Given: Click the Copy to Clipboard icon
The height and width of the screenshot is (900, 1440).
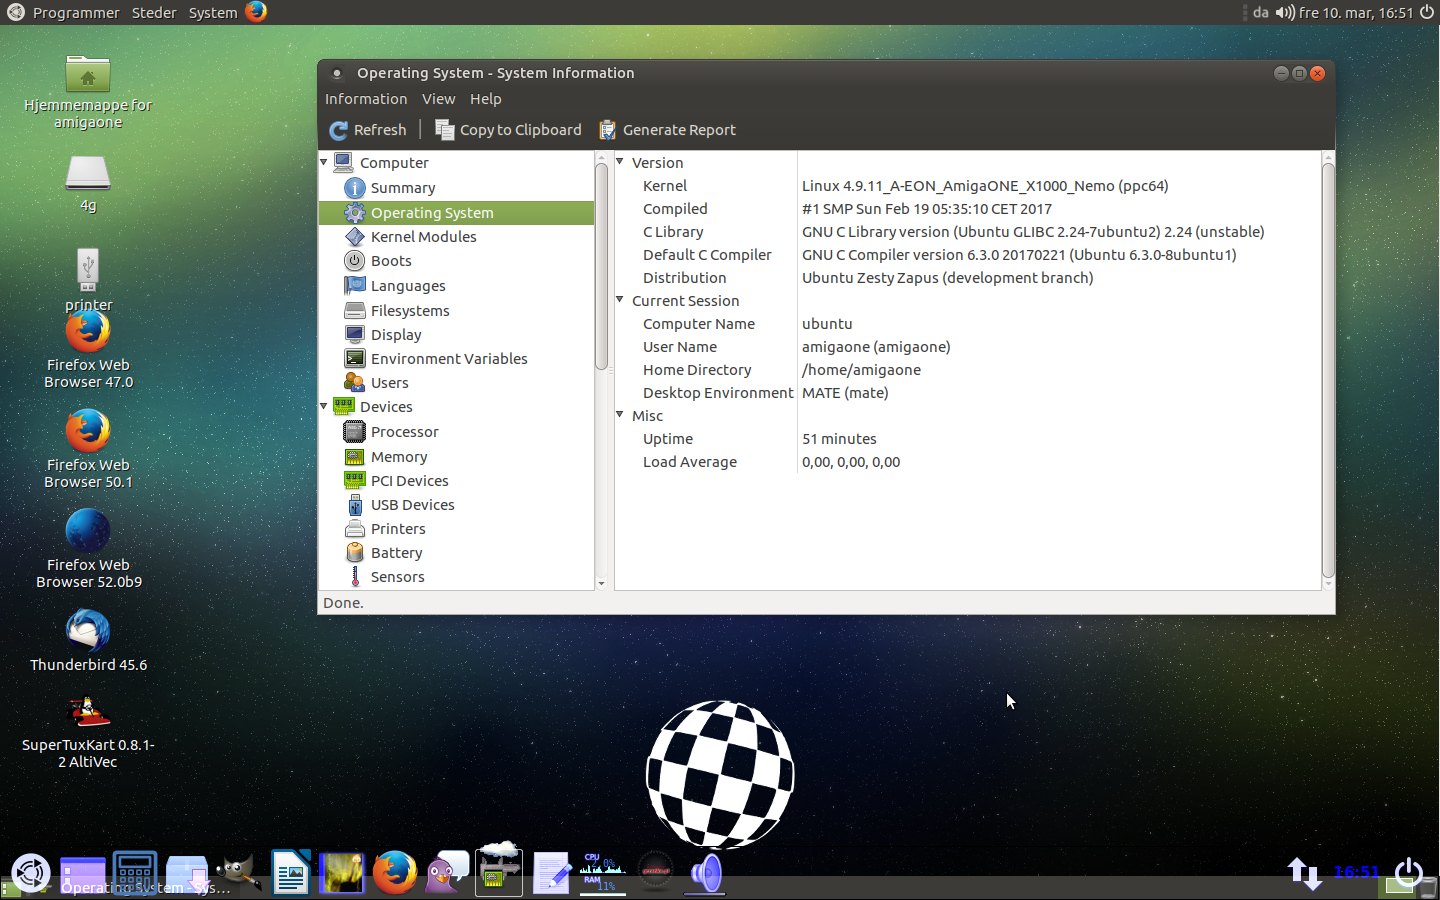Looking at the screenshot, I should (444, 130).
